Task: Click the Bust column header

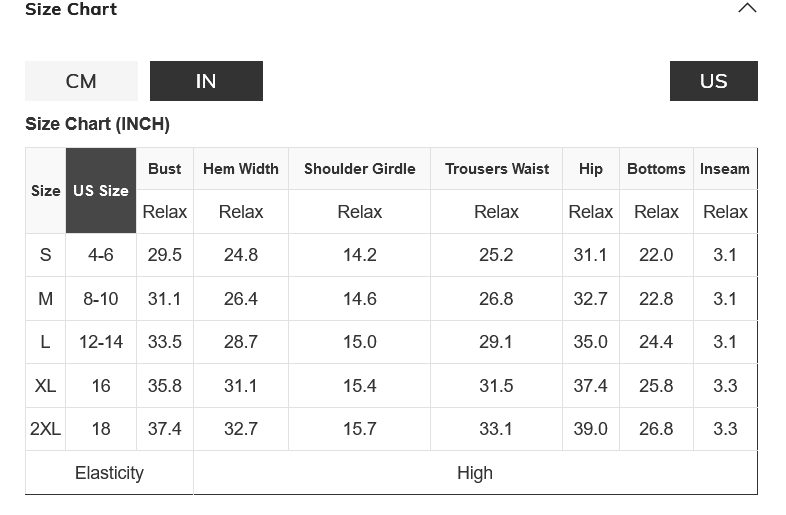Action: [x=165, y=169]
